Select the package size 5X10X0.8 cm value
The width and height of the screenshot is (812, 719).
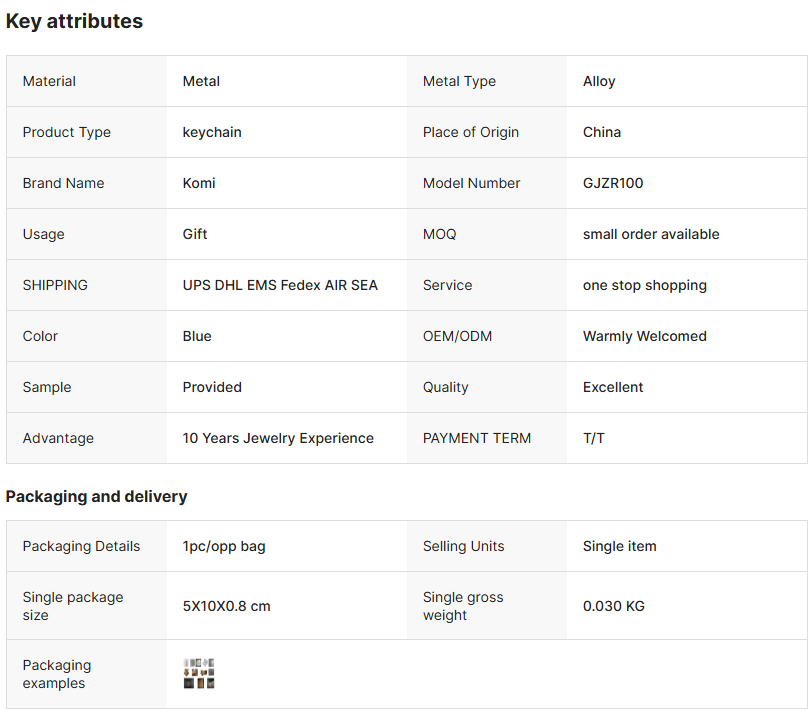pyautogui.click(x=226, y=606)
